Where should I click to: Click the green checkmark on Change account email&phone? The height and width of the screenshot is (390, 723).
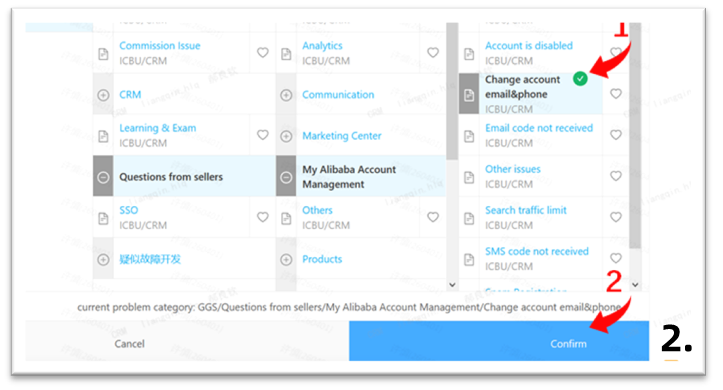point(580,79)
